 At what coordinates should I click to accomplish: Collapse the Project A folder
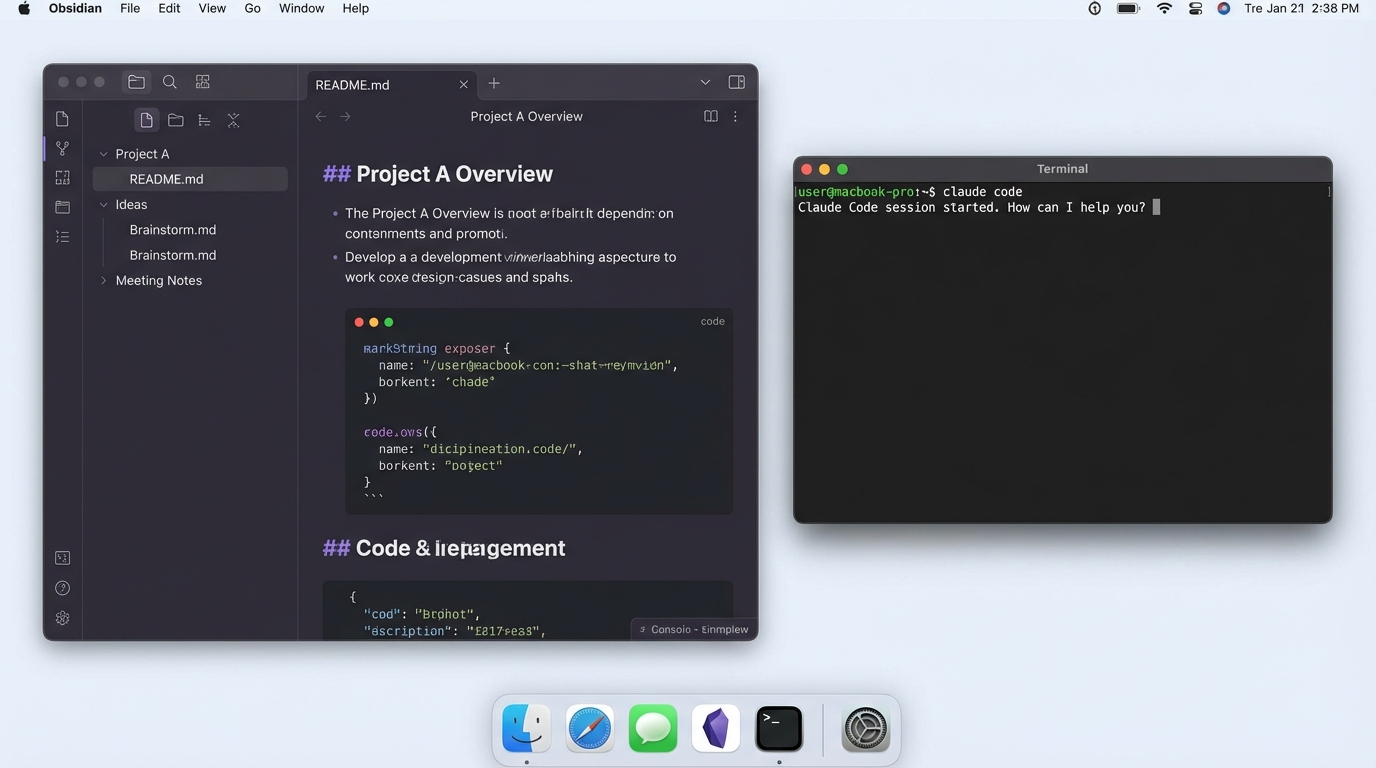coord(103,154)
